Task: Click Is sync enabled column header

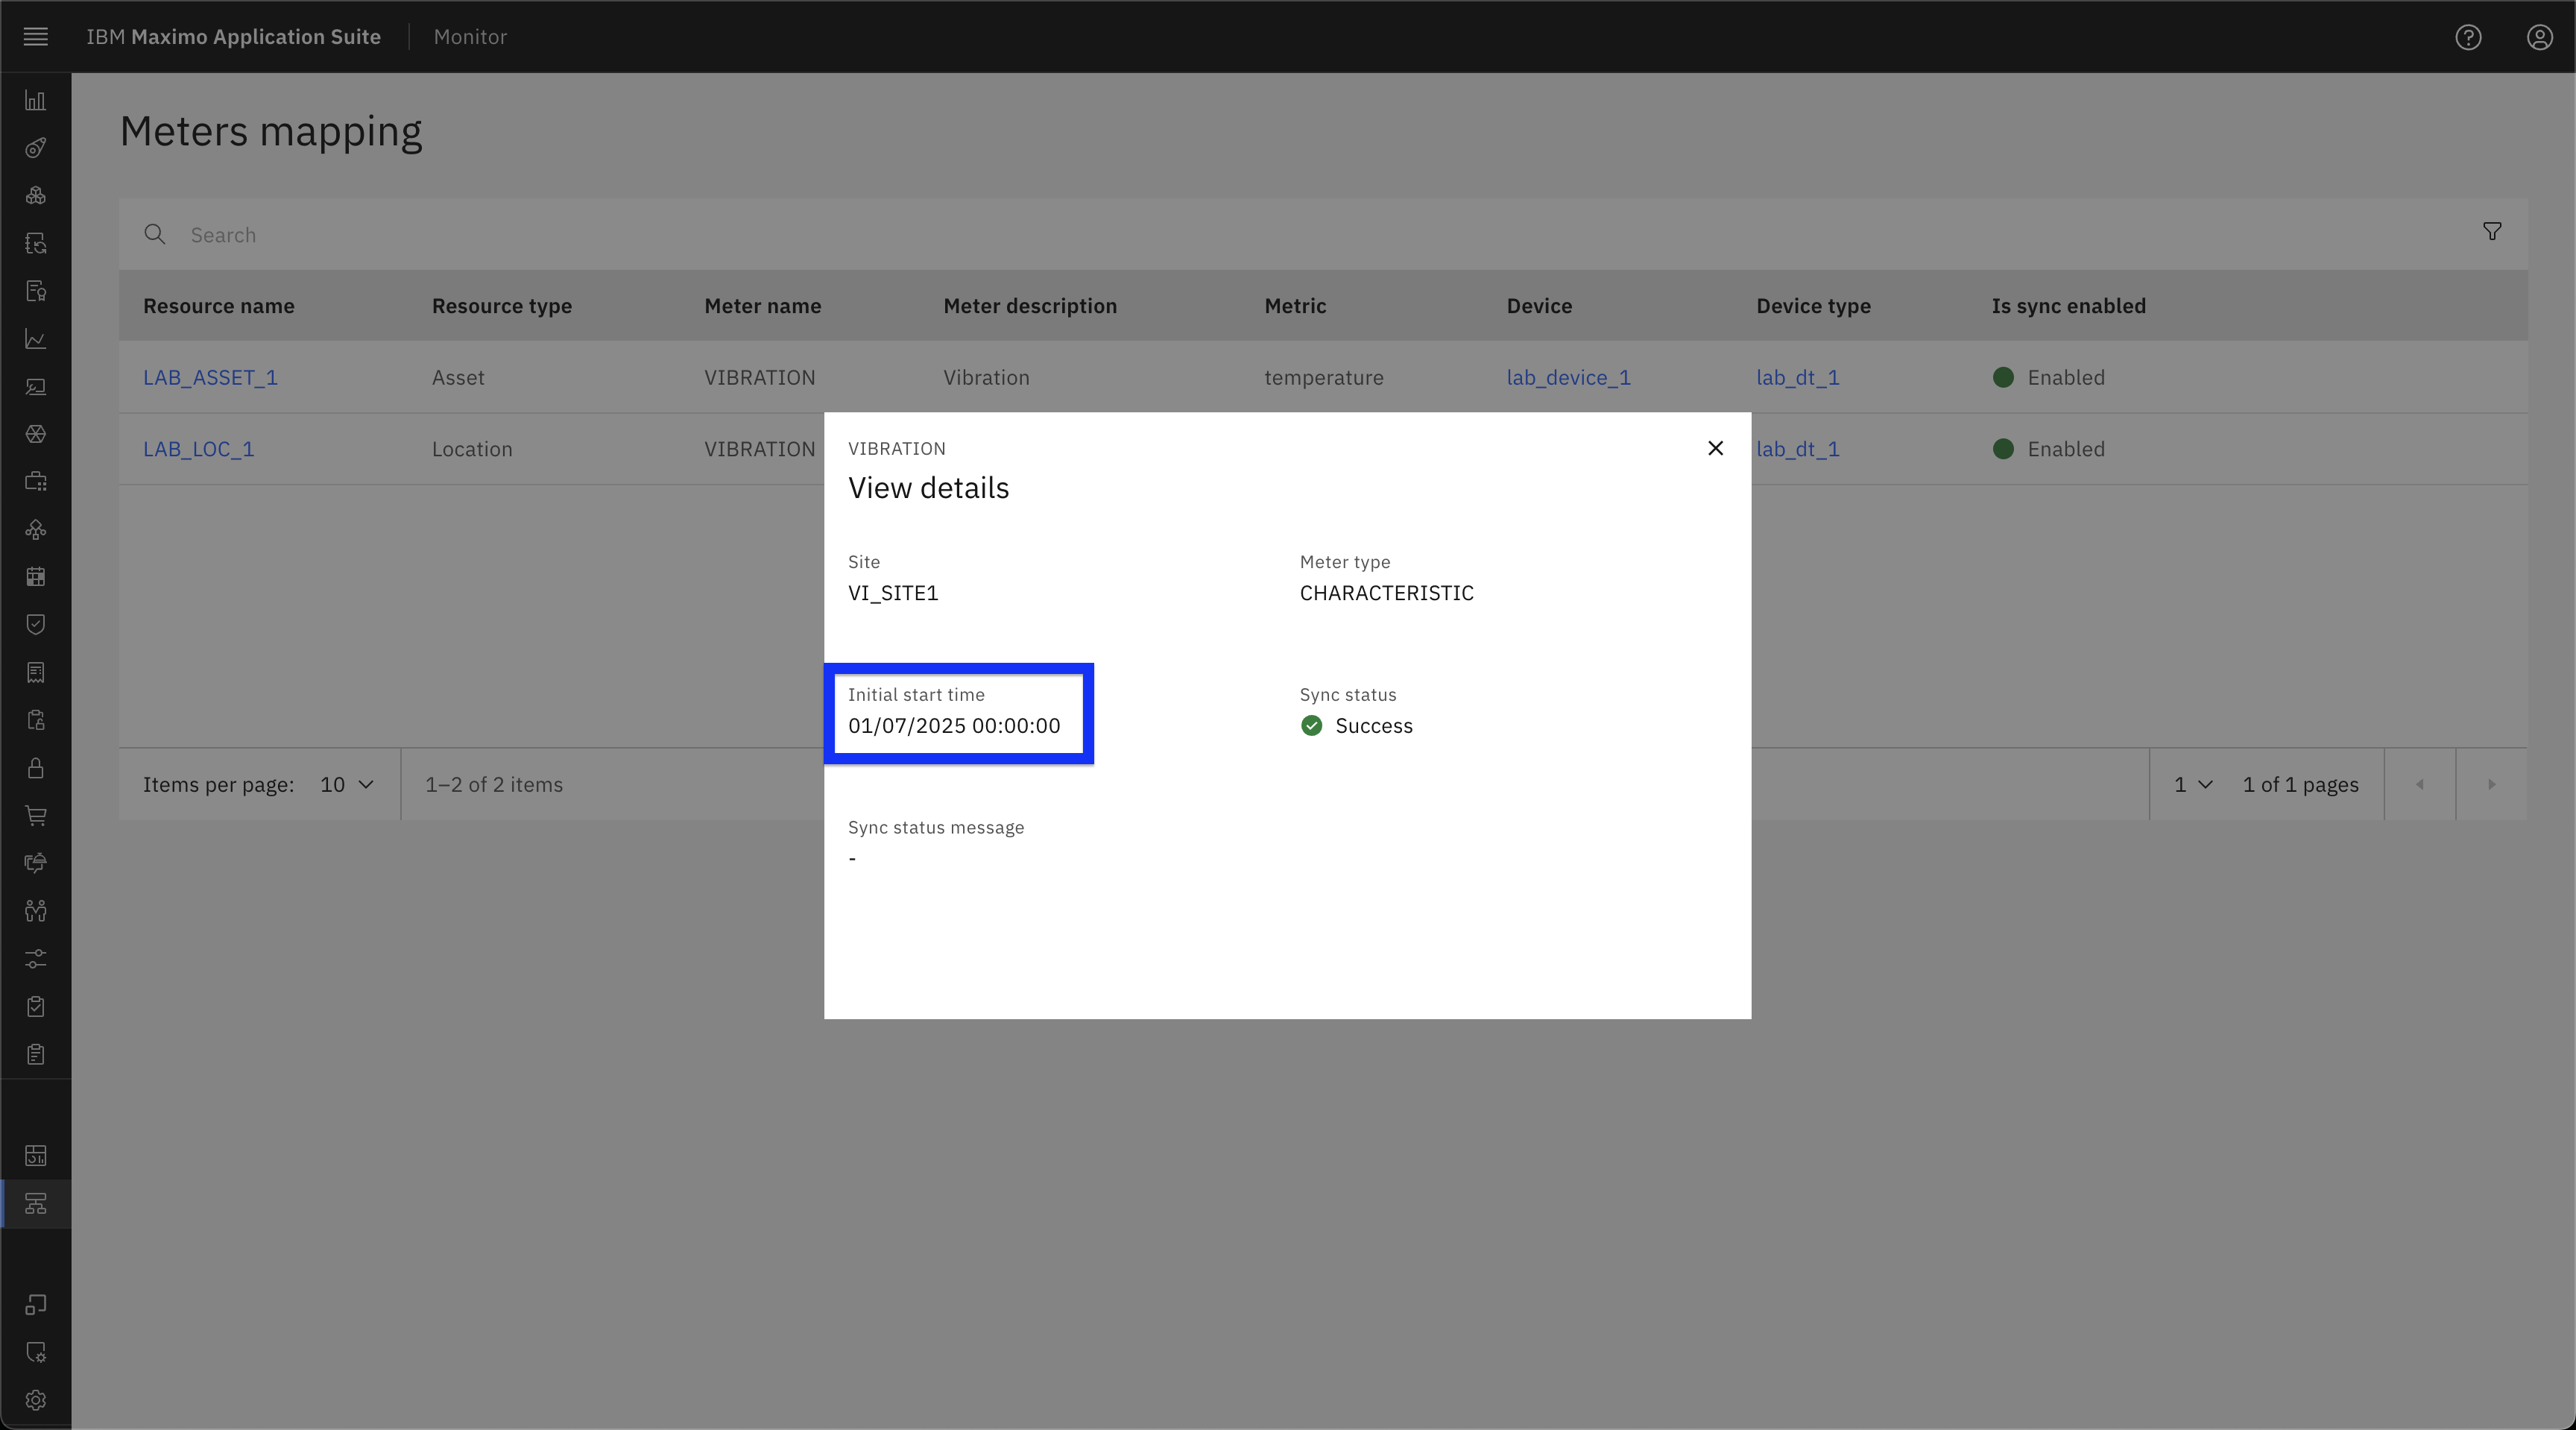Action: 2068,306
